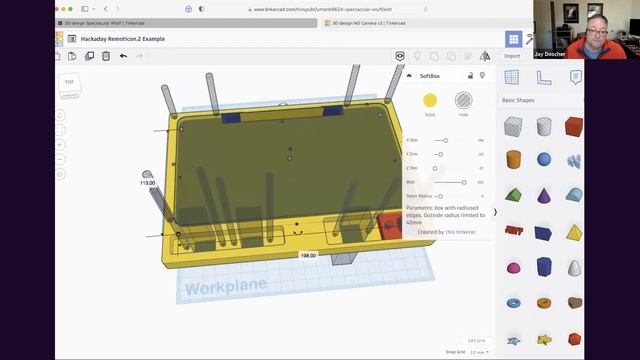This screenshot has width=640, height=360.
Task: Adjust the Z Dim slider handle
Action: pyautogui.click(x=435, y=168)
